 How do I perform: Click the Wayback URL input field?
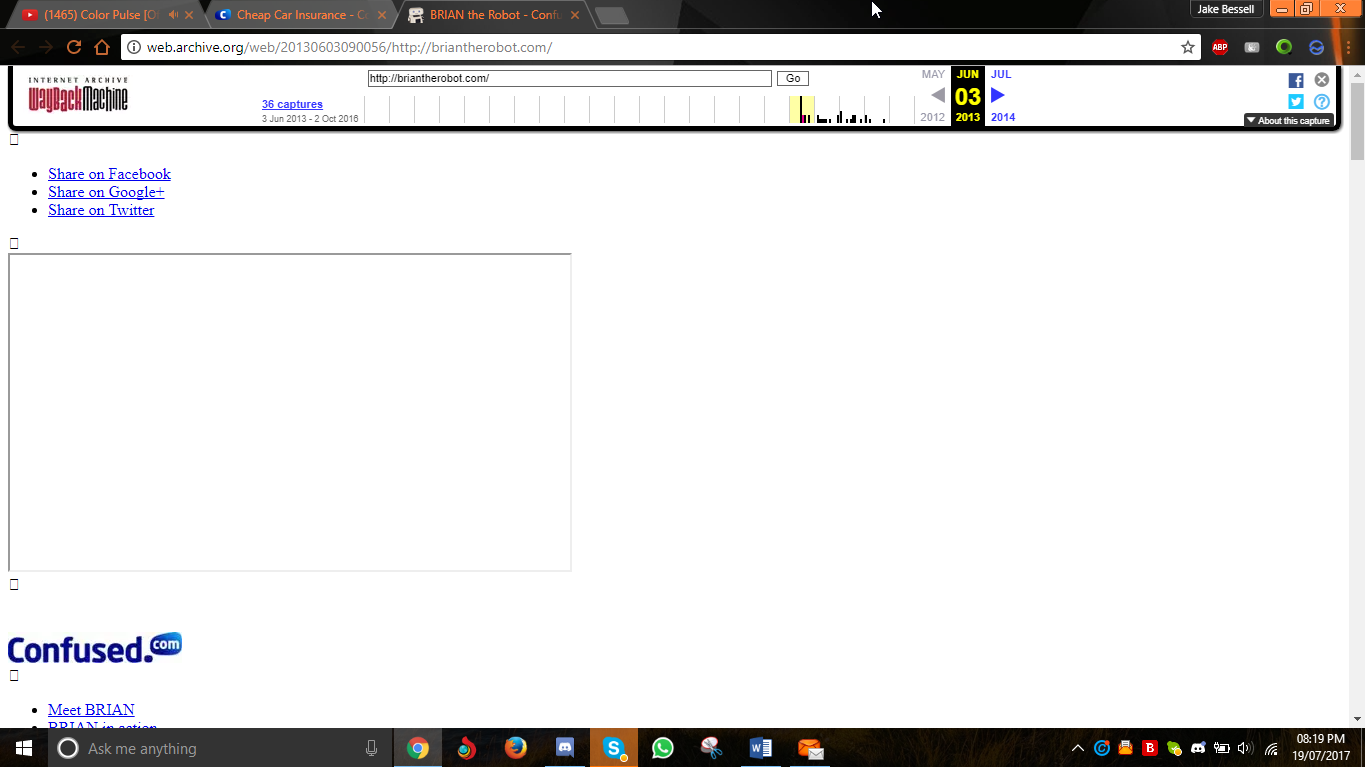point(569,78)
